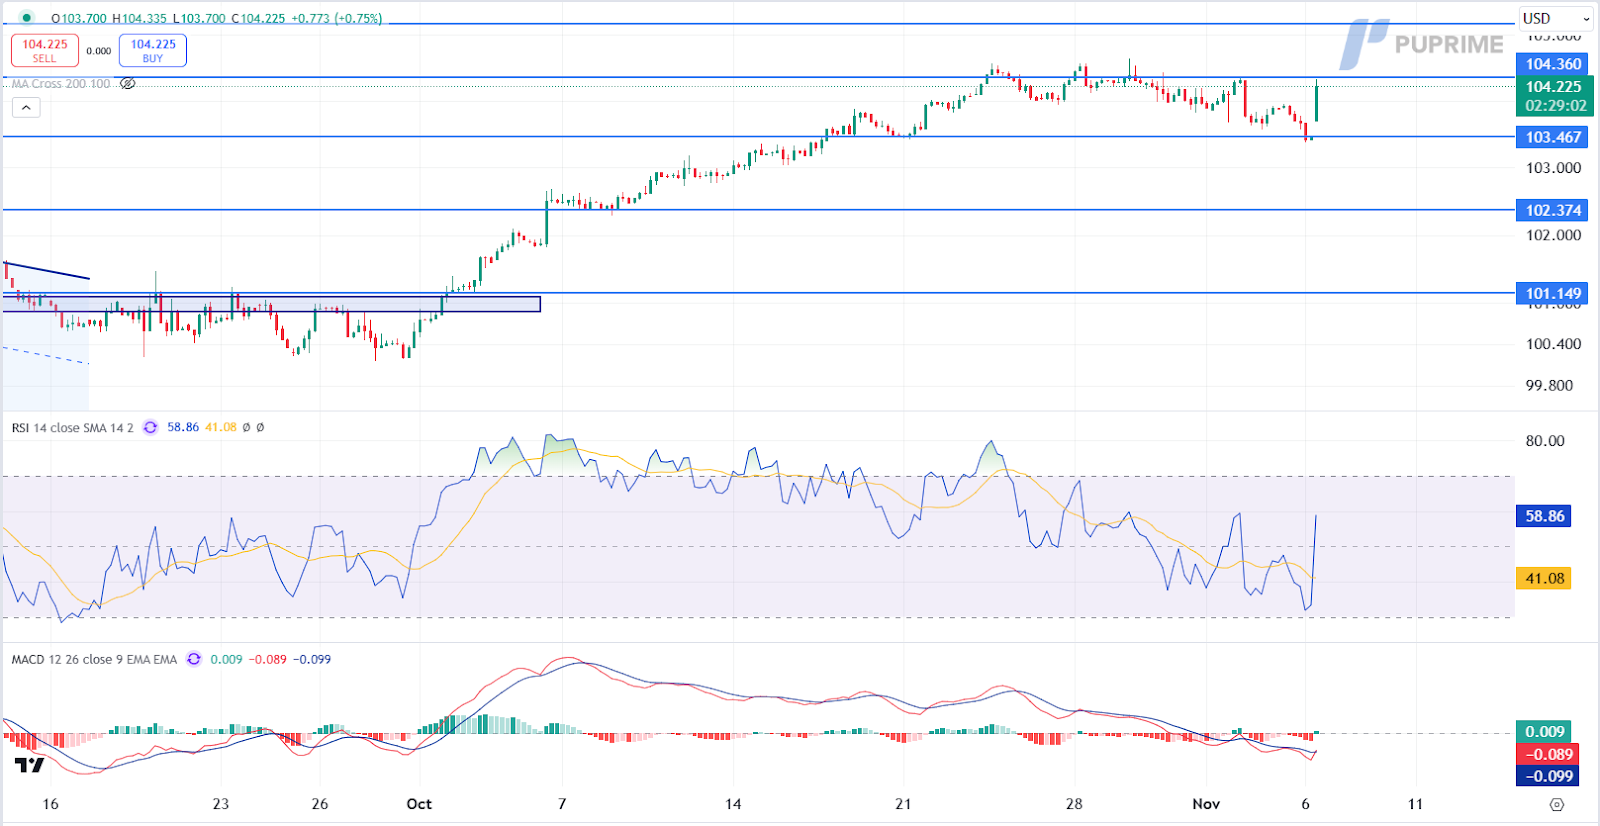Click MACD indicator refresh icon
The width and height of the screenshot is (1600, 826).
tap(194, 659)
